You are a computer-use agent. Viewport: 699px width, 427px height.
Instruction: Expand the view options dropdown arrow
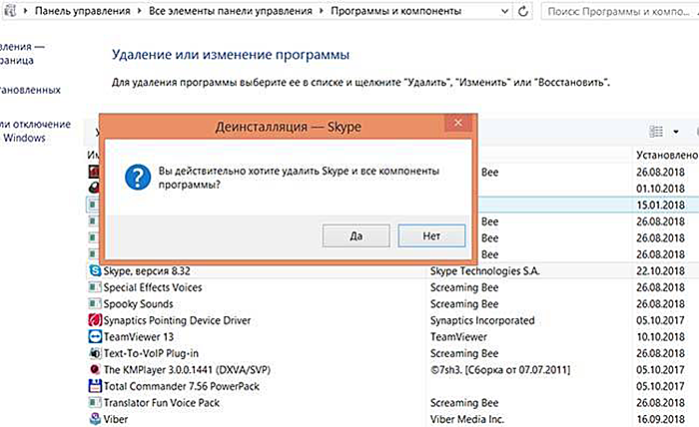tap(676, 131)
